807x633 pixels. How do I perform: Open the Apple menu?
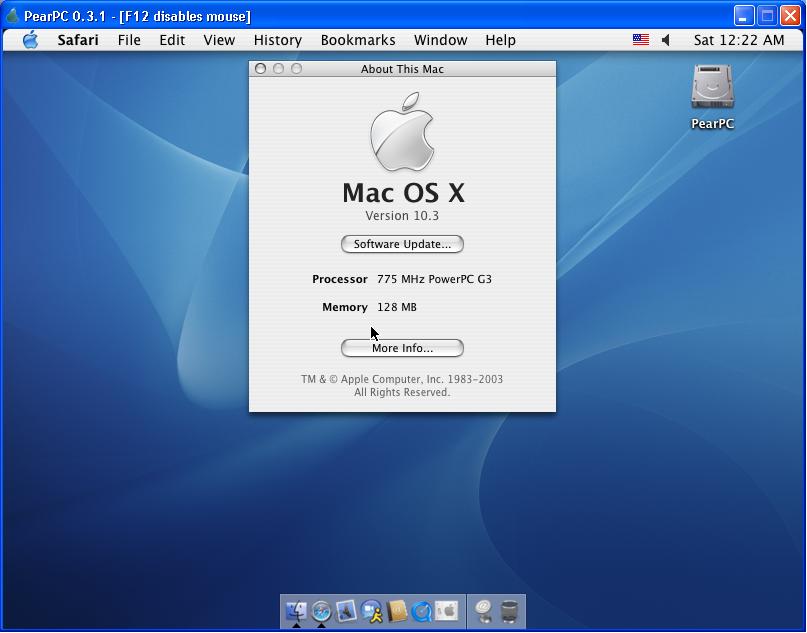pyautogui.click(x=30, y=40)
